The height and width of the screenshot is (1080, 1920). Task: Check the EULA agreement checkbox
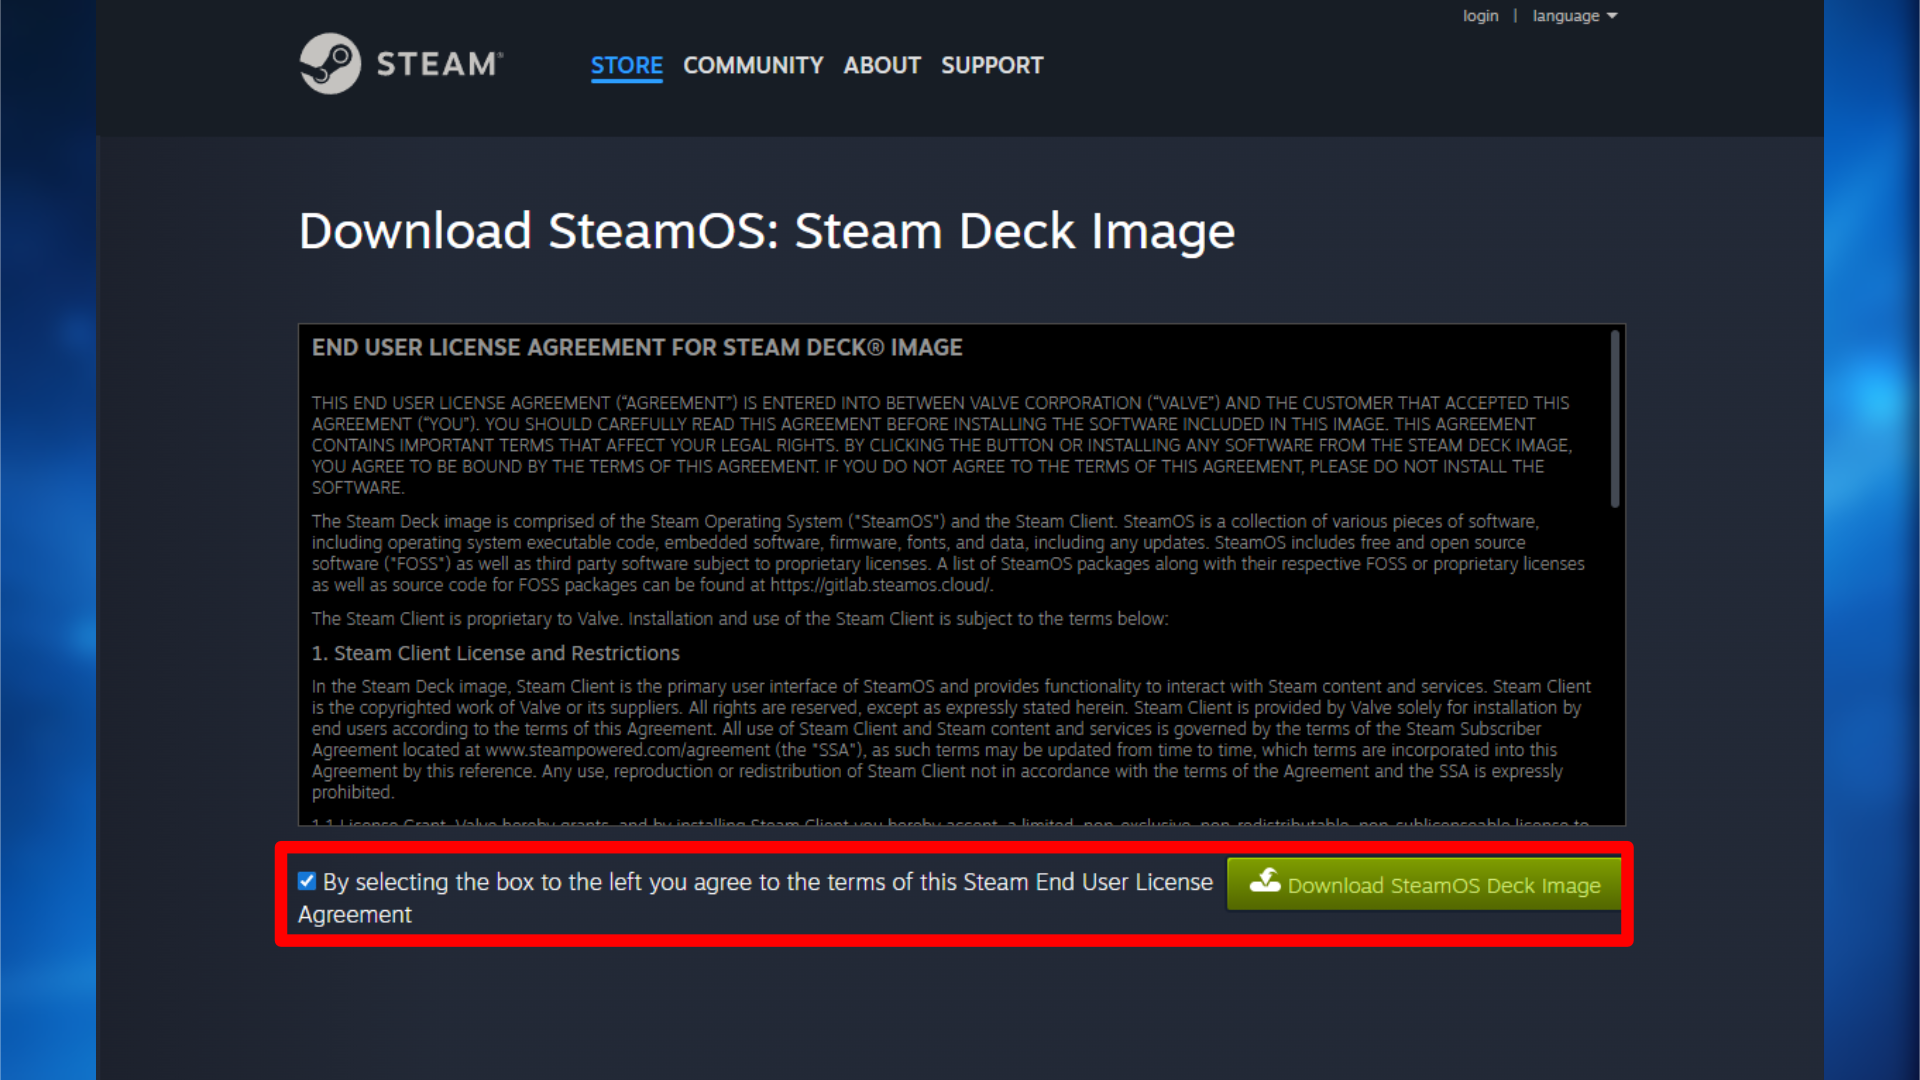[307, 881]
